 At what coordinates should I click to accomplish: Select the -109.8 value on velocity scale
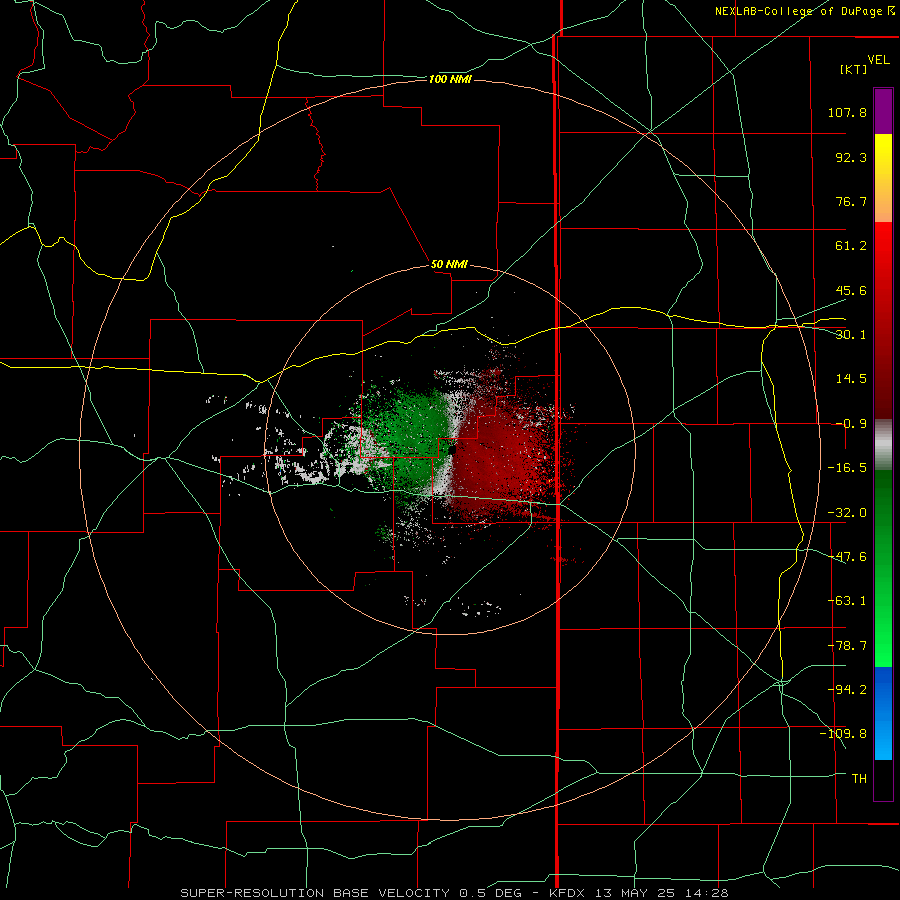(843, 734)
